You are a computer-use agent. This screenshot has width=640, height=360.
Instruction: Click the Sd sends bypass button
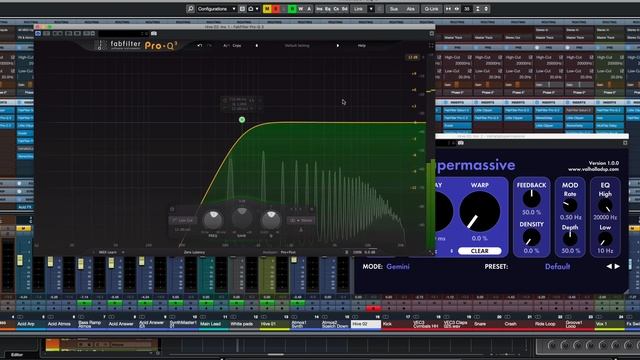[344, 9]
